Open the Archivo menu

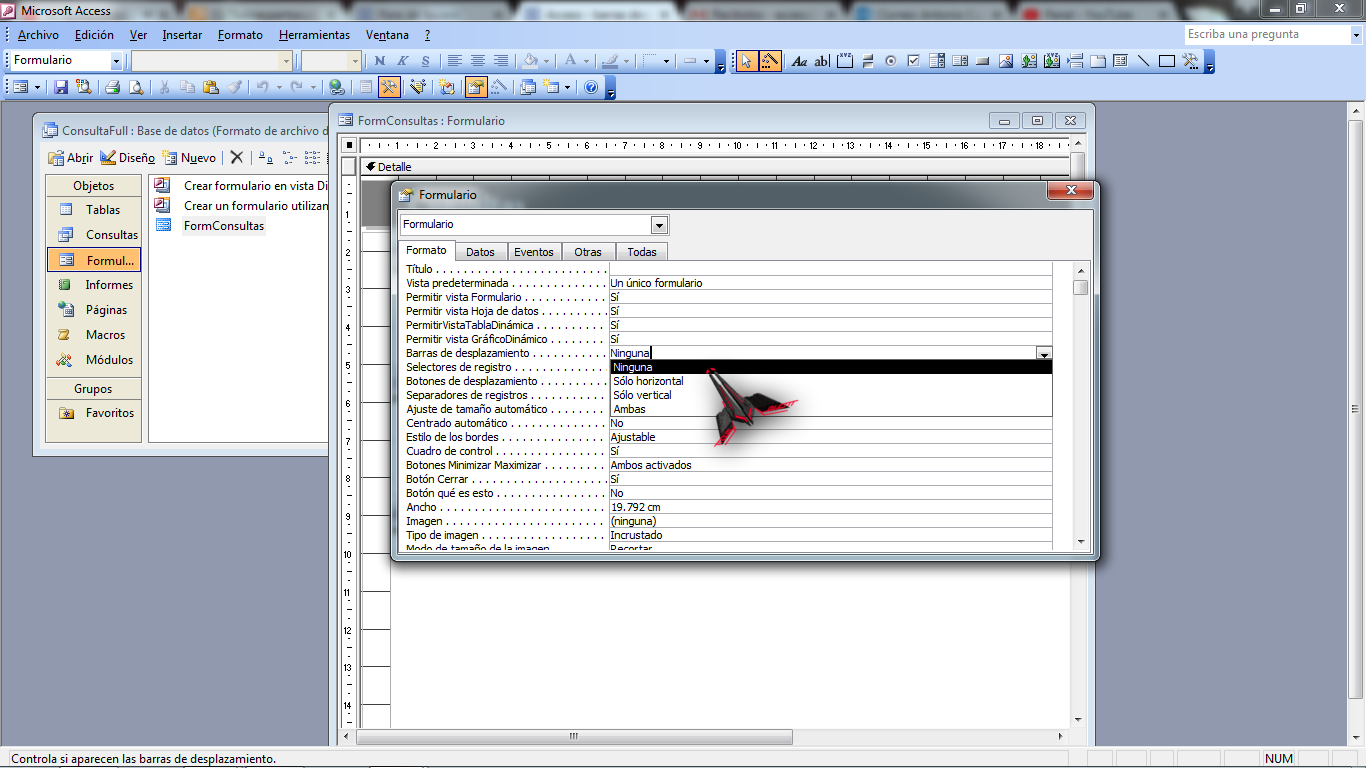coord(38,34)
